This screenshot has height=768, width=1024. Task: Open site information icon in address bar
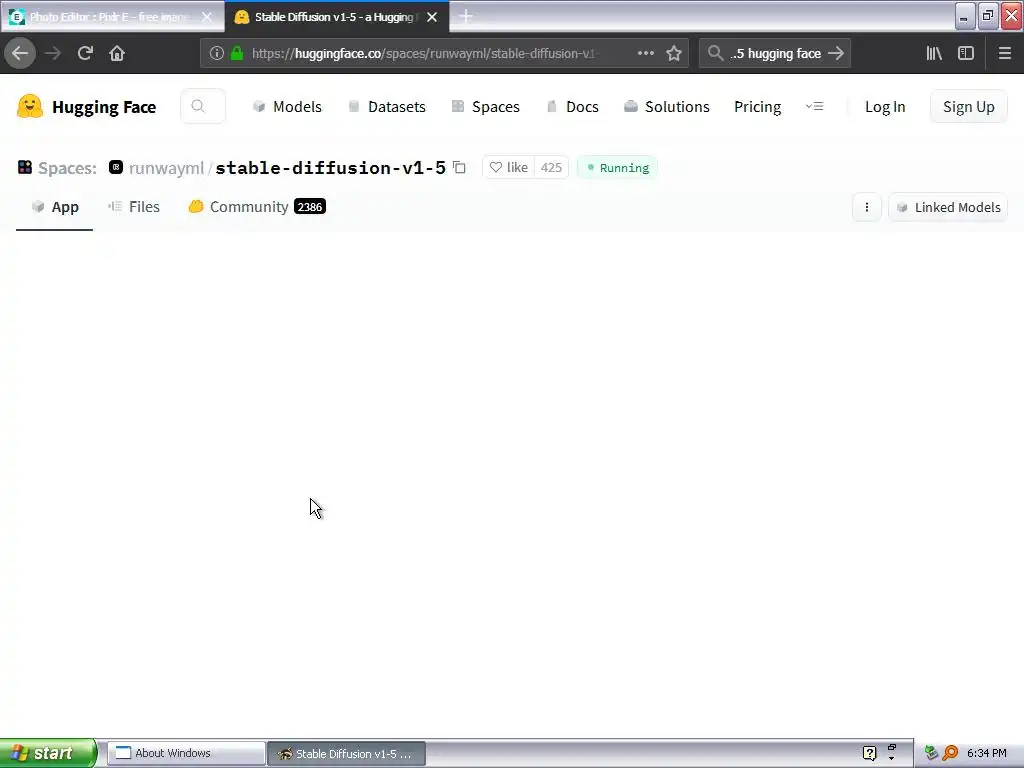217,54
